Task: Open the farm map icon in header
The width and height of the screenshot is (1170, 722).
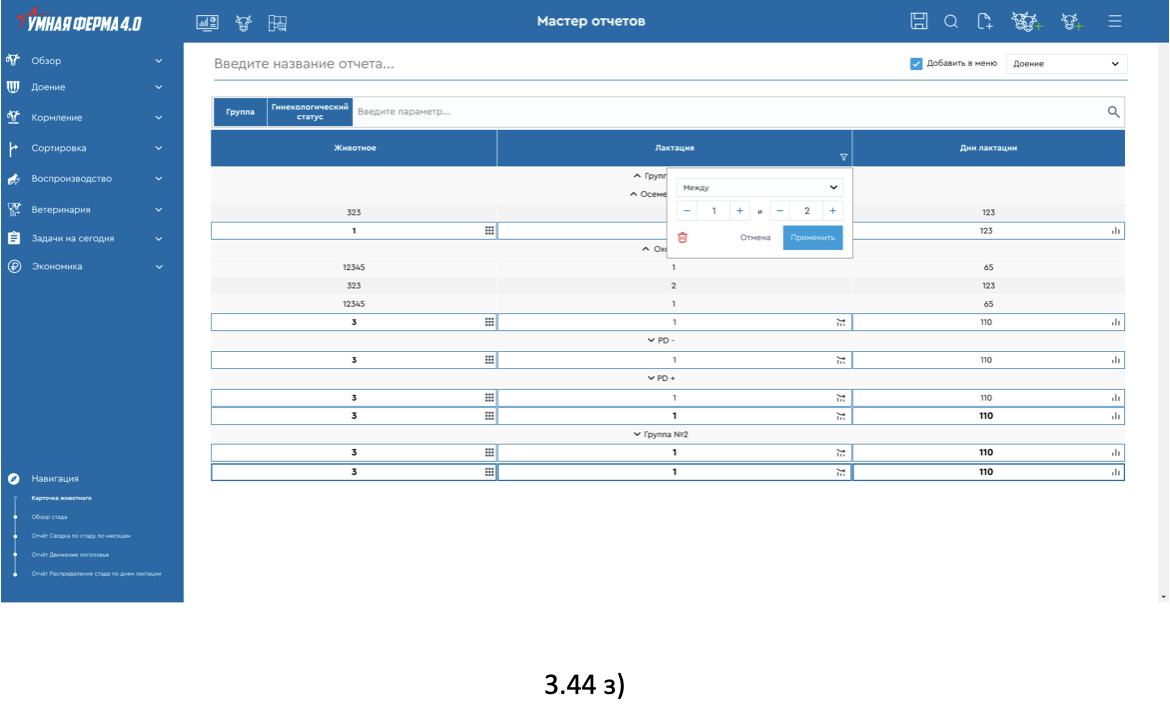Action: point(278,23)
